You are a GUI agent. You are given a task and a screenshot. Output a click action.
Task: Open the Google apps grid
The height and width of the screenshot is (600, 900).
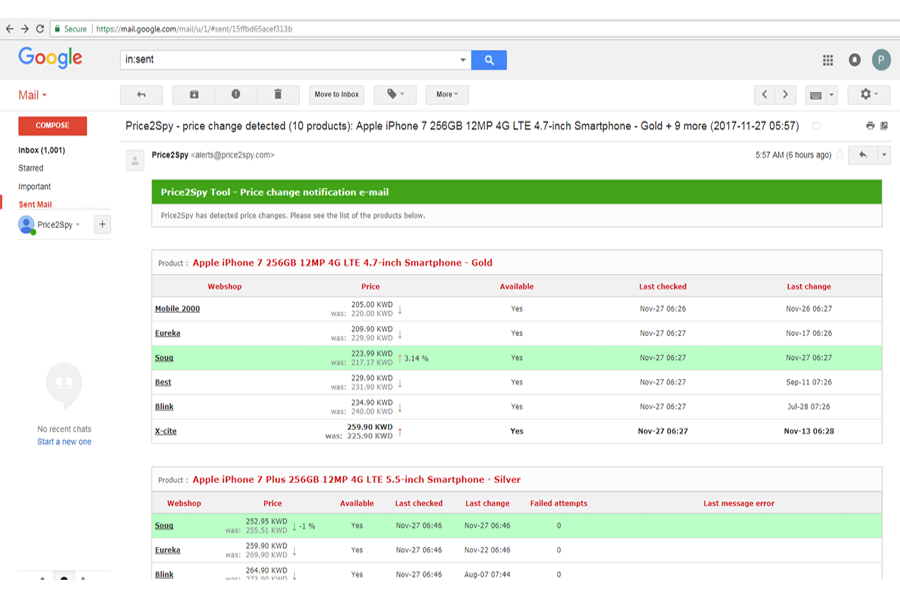828,60
